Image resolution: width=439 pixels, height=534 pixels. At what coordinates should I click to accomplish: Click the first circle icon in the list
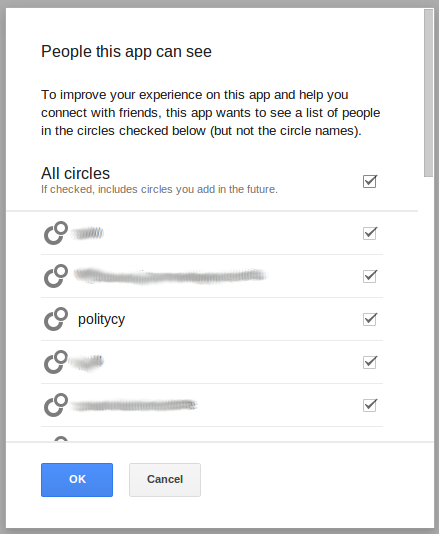(x=56, y=233)
